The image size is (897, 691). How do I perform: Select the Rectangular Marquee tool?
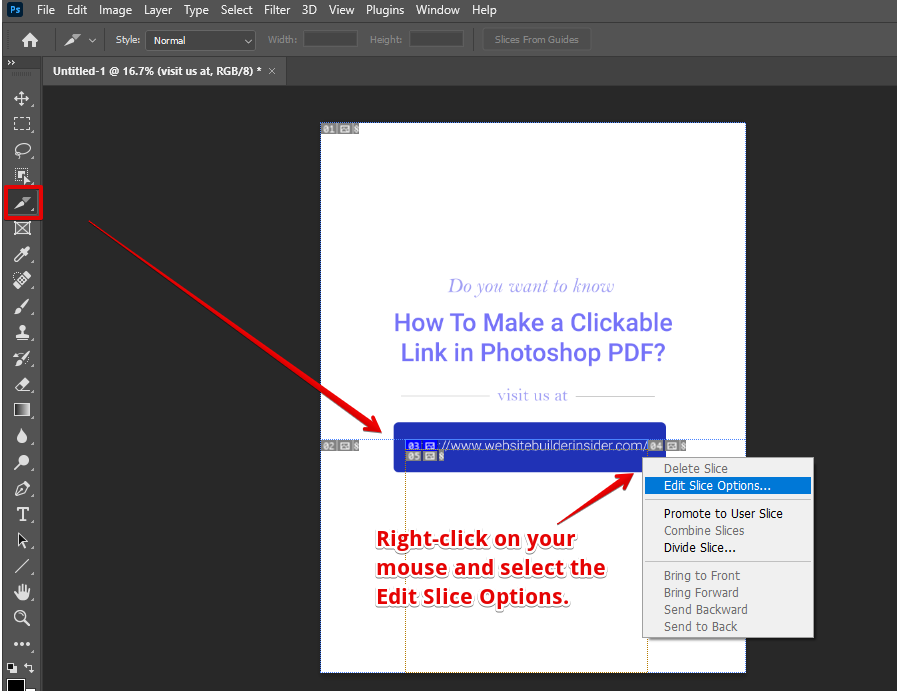coord(21,124)
